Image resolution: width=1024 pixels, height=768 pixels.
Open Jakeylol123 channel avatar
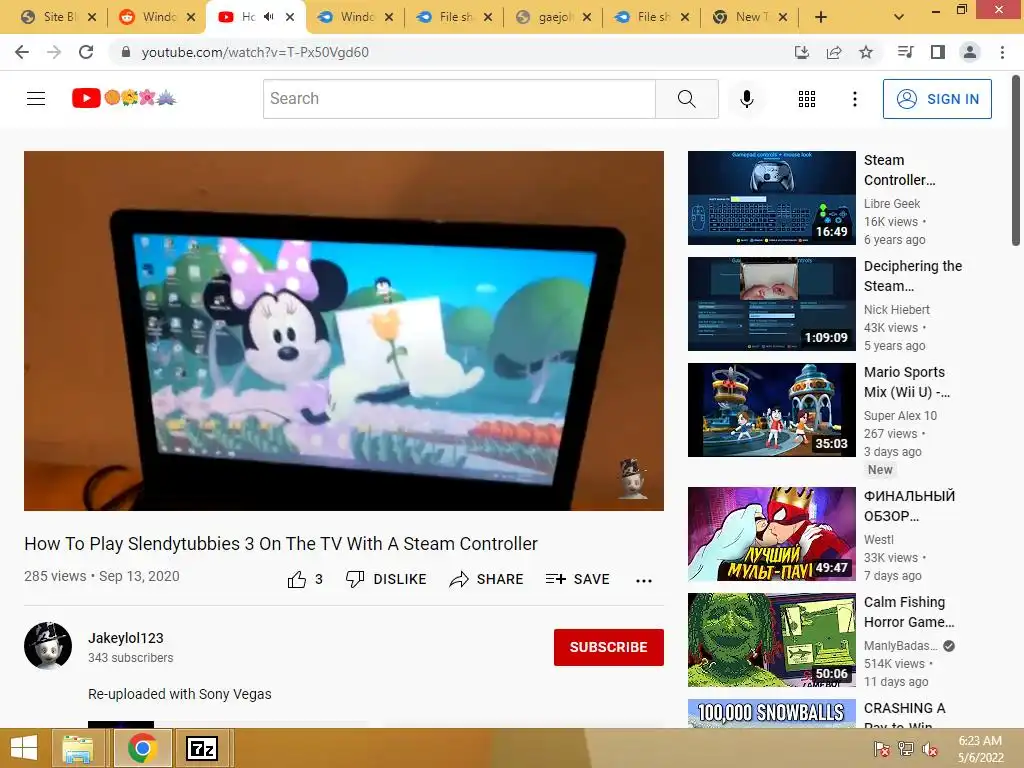[x=48, y=646]
